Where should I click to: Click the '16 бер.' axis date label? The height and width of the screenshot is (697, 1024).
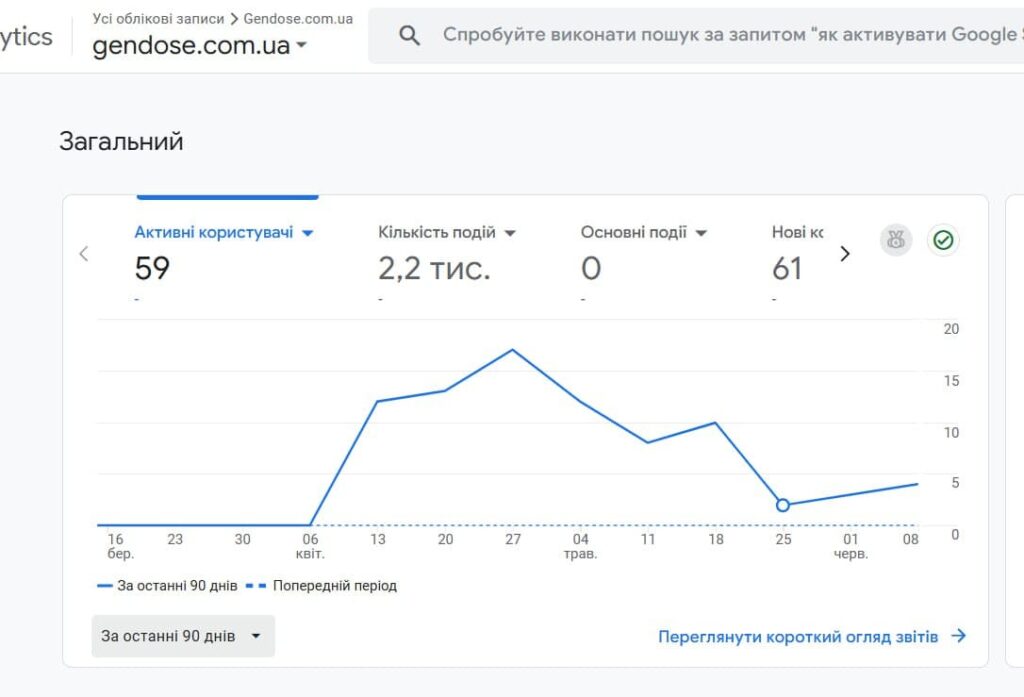point(120,546)
